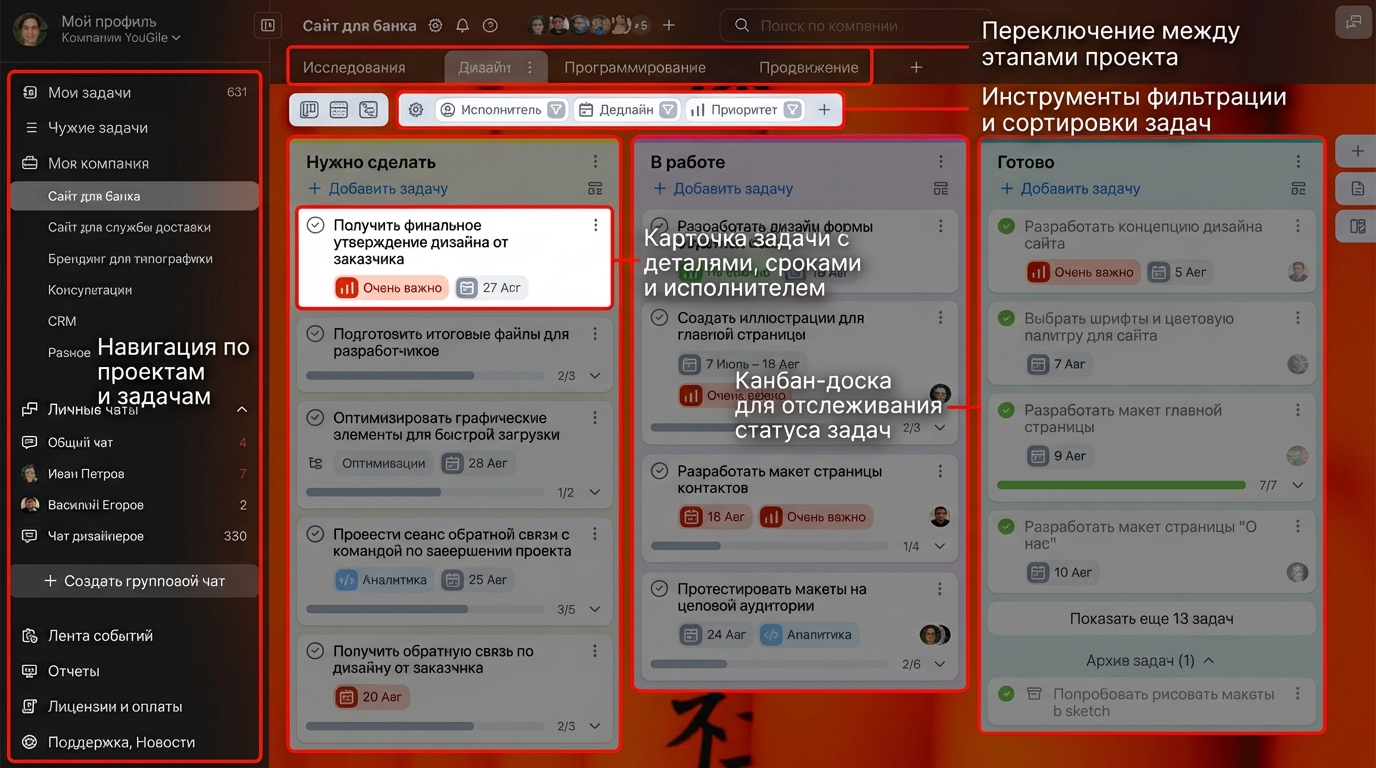The width and height of the screenshot is (1376, 768).
Task: Expand subtasks of Подготовить итоговые файлы card
Action: pyautogui.click(x=595, y=376)
